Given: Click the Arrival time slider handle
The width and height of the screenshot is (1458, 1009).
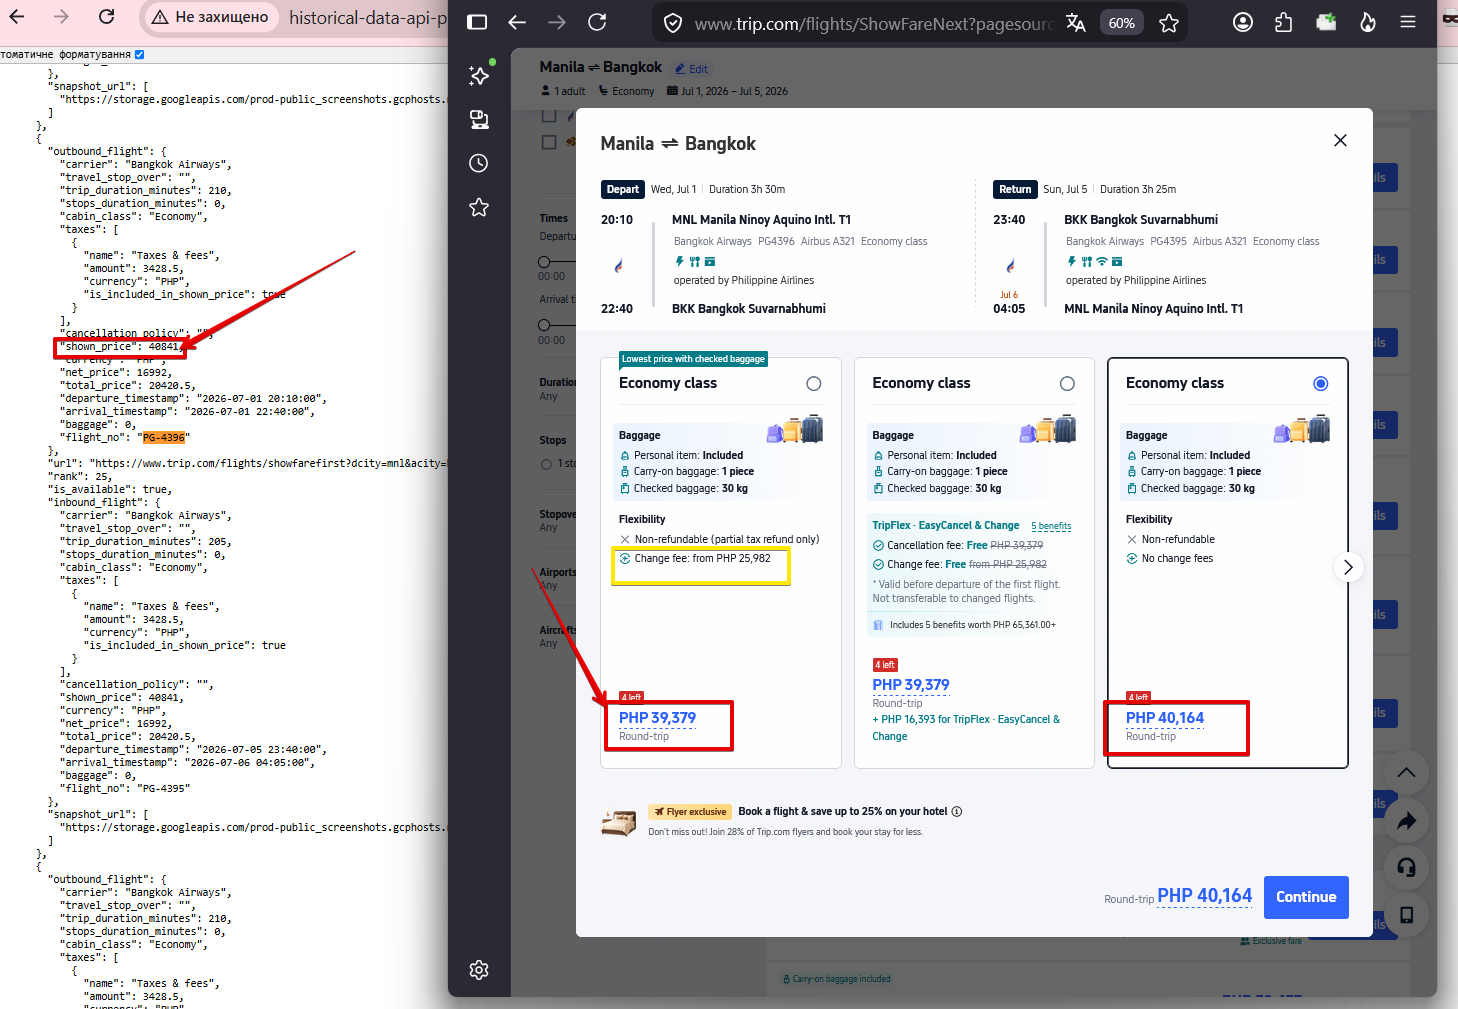Looking at the screenshot, I should 544,325.
